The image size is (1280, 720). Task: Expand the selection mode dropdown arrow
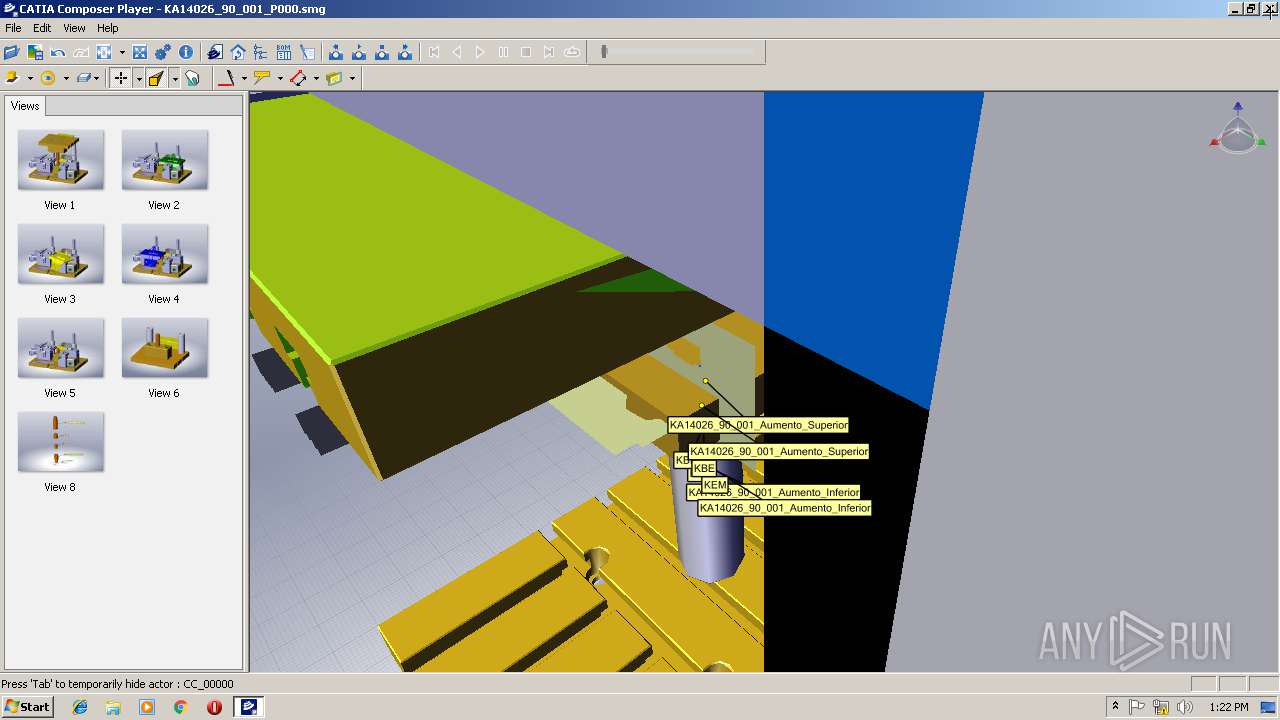tap(174, 78)
